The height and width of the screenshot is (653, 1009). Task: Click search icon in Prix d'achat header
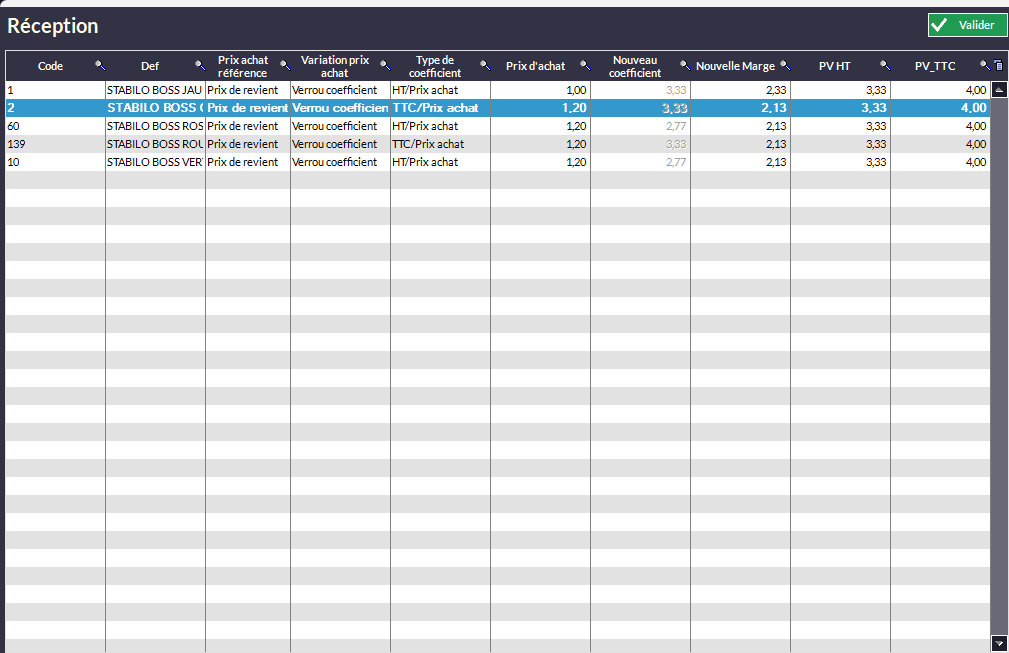click(x=584, y=65)
